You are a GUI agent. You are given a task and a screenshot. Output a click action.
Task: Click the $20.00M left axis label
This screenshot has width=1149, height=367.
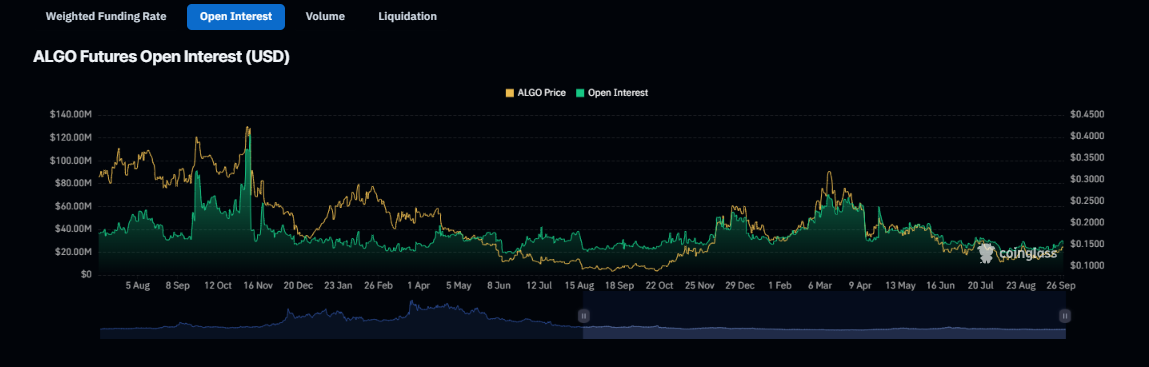pyautogui.click(x=72, y=252)
